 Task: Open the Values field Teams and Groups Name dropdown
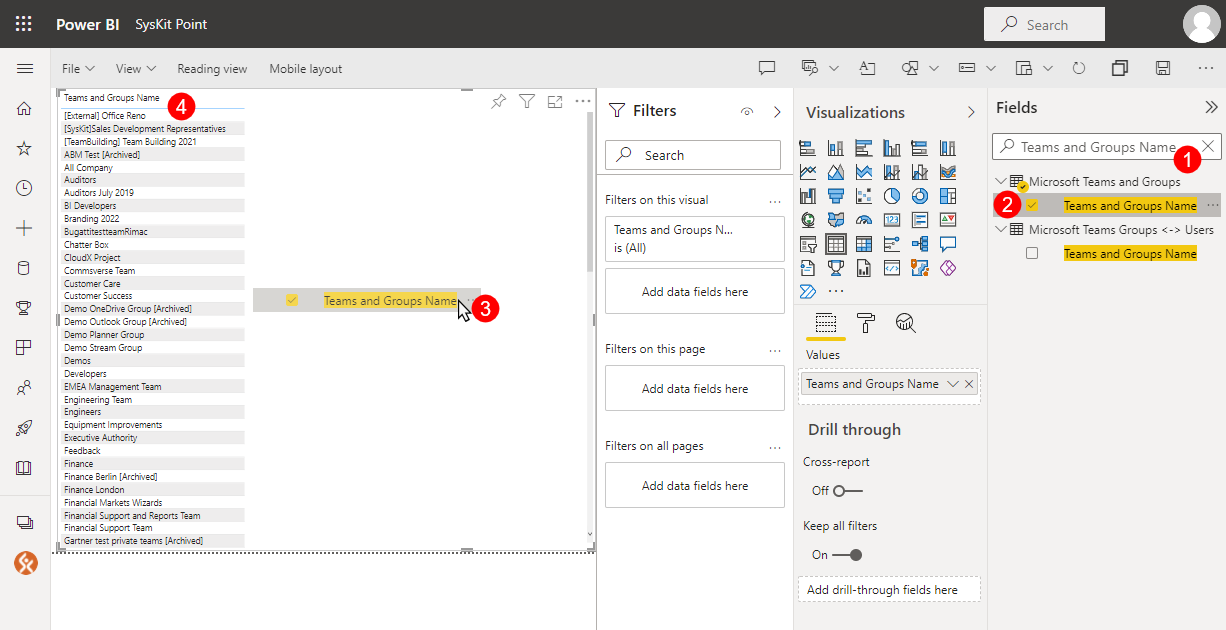[x=952, y=384]
